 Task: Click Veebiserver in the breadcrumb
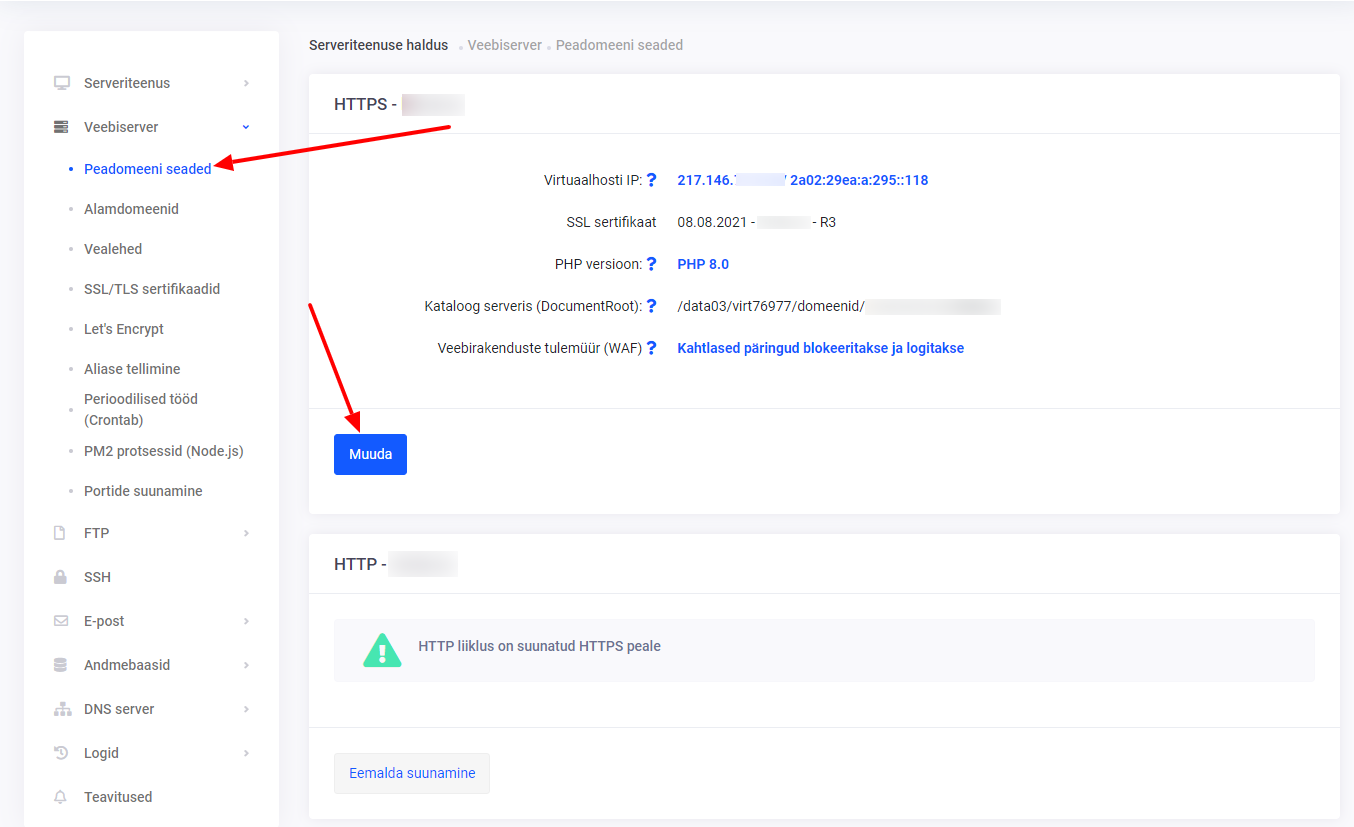point(505,45)
